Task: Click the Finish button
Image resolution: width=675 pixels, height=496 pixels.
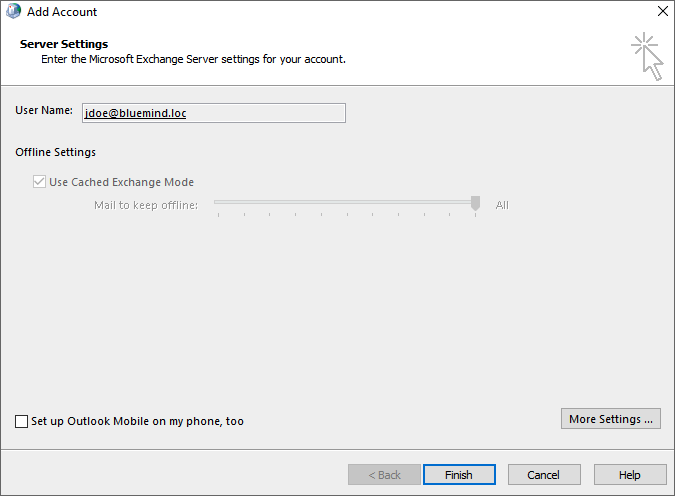Action: click(x=459, y=474)
